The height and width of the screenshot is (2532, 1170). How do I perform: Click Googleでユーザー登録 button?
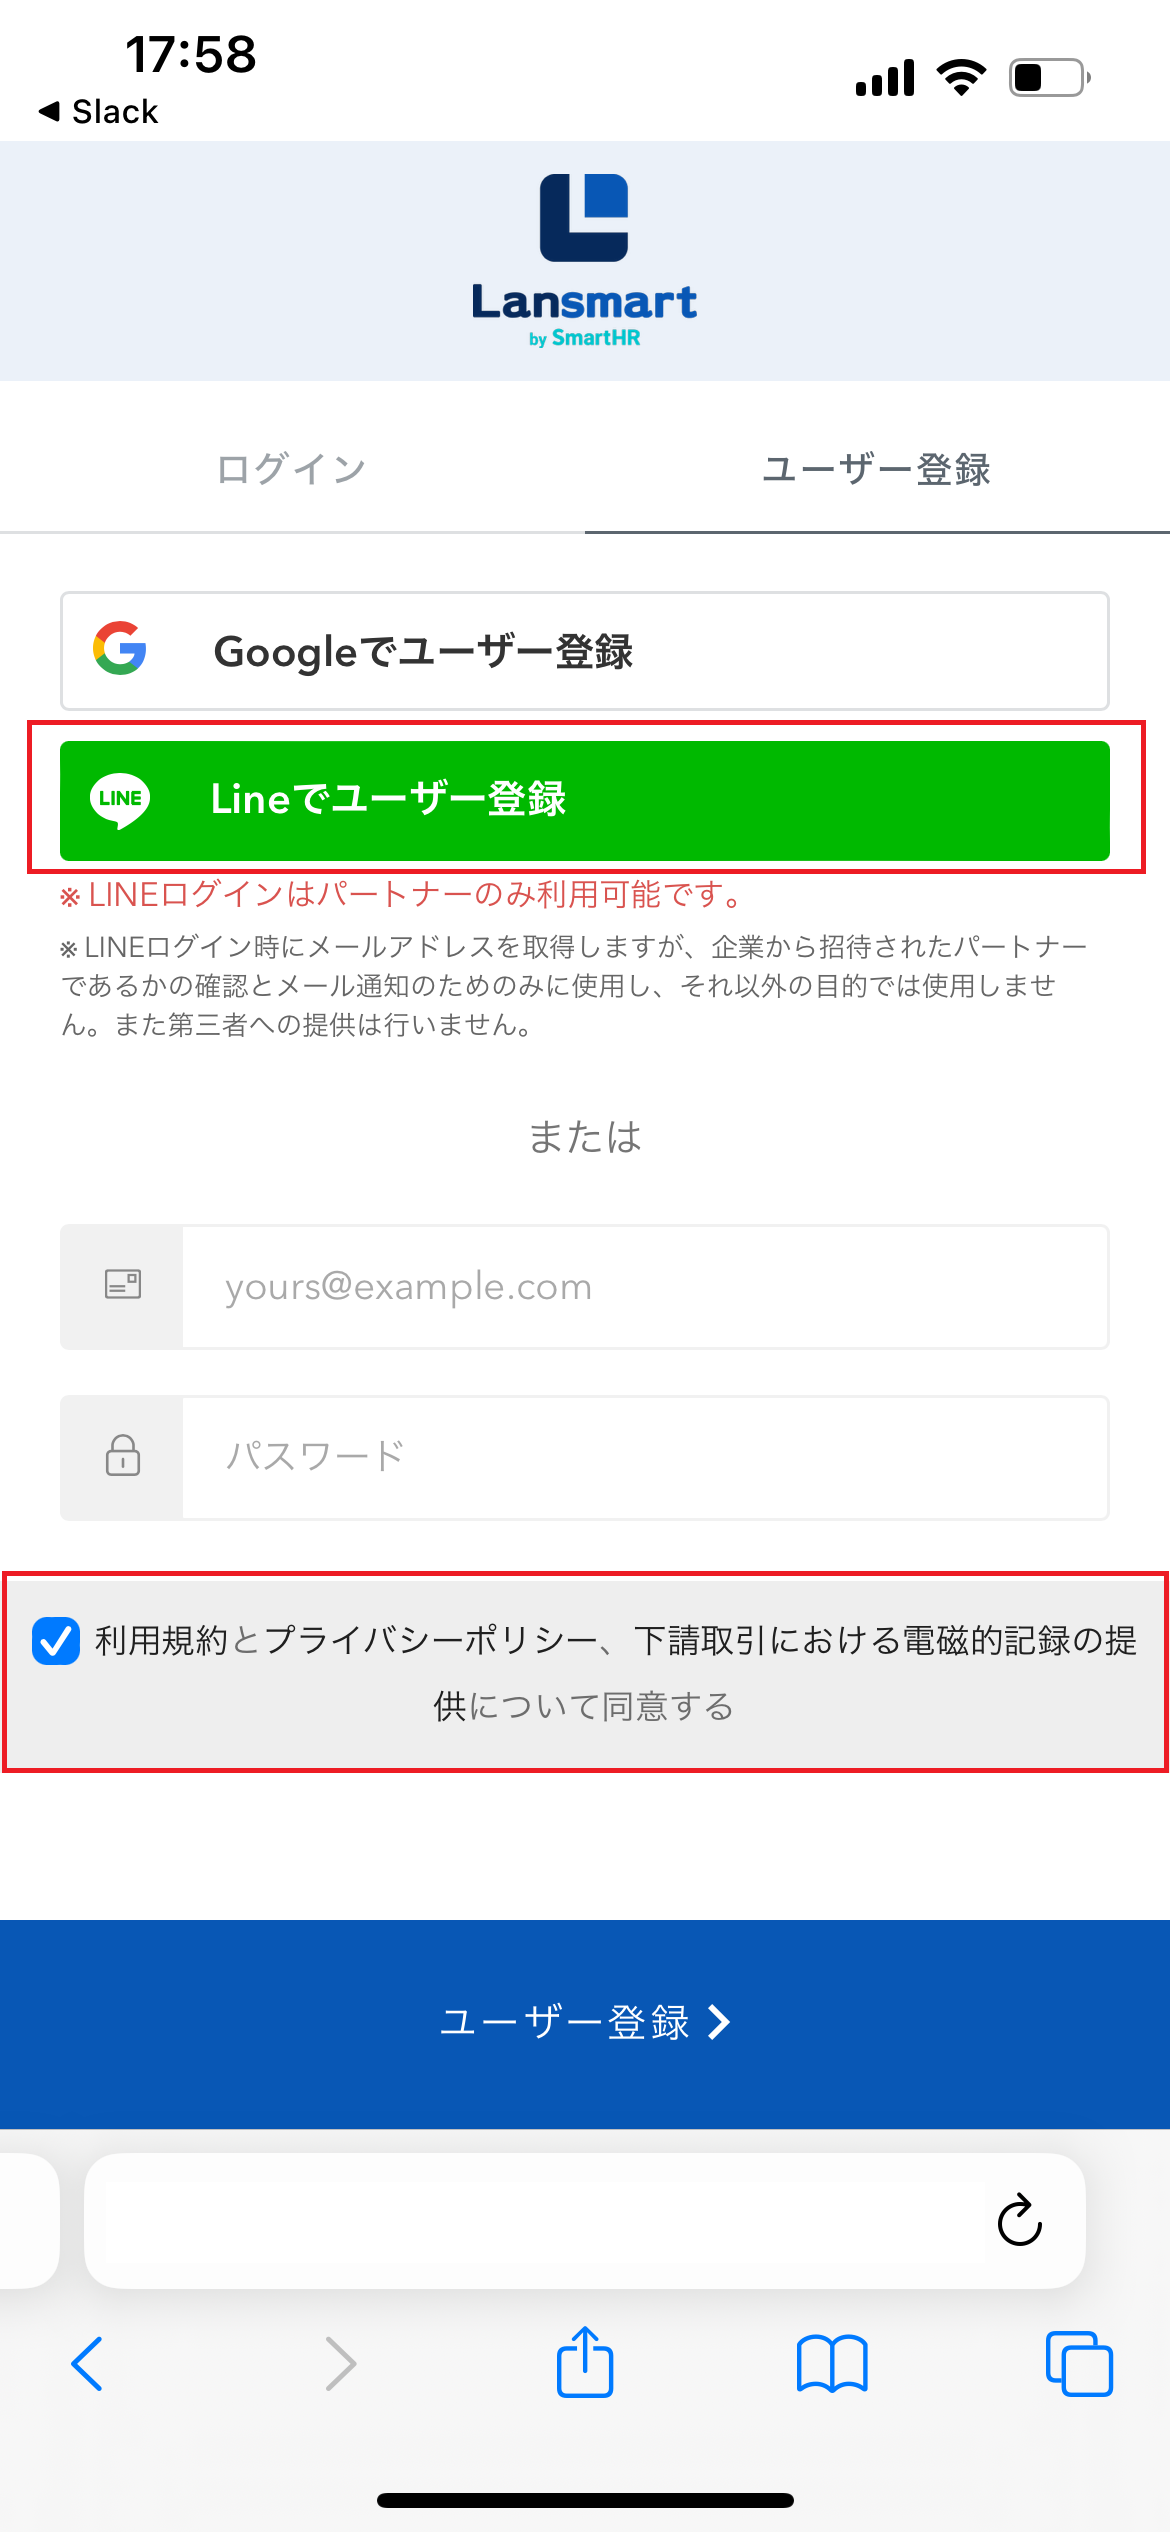point(585,651)
